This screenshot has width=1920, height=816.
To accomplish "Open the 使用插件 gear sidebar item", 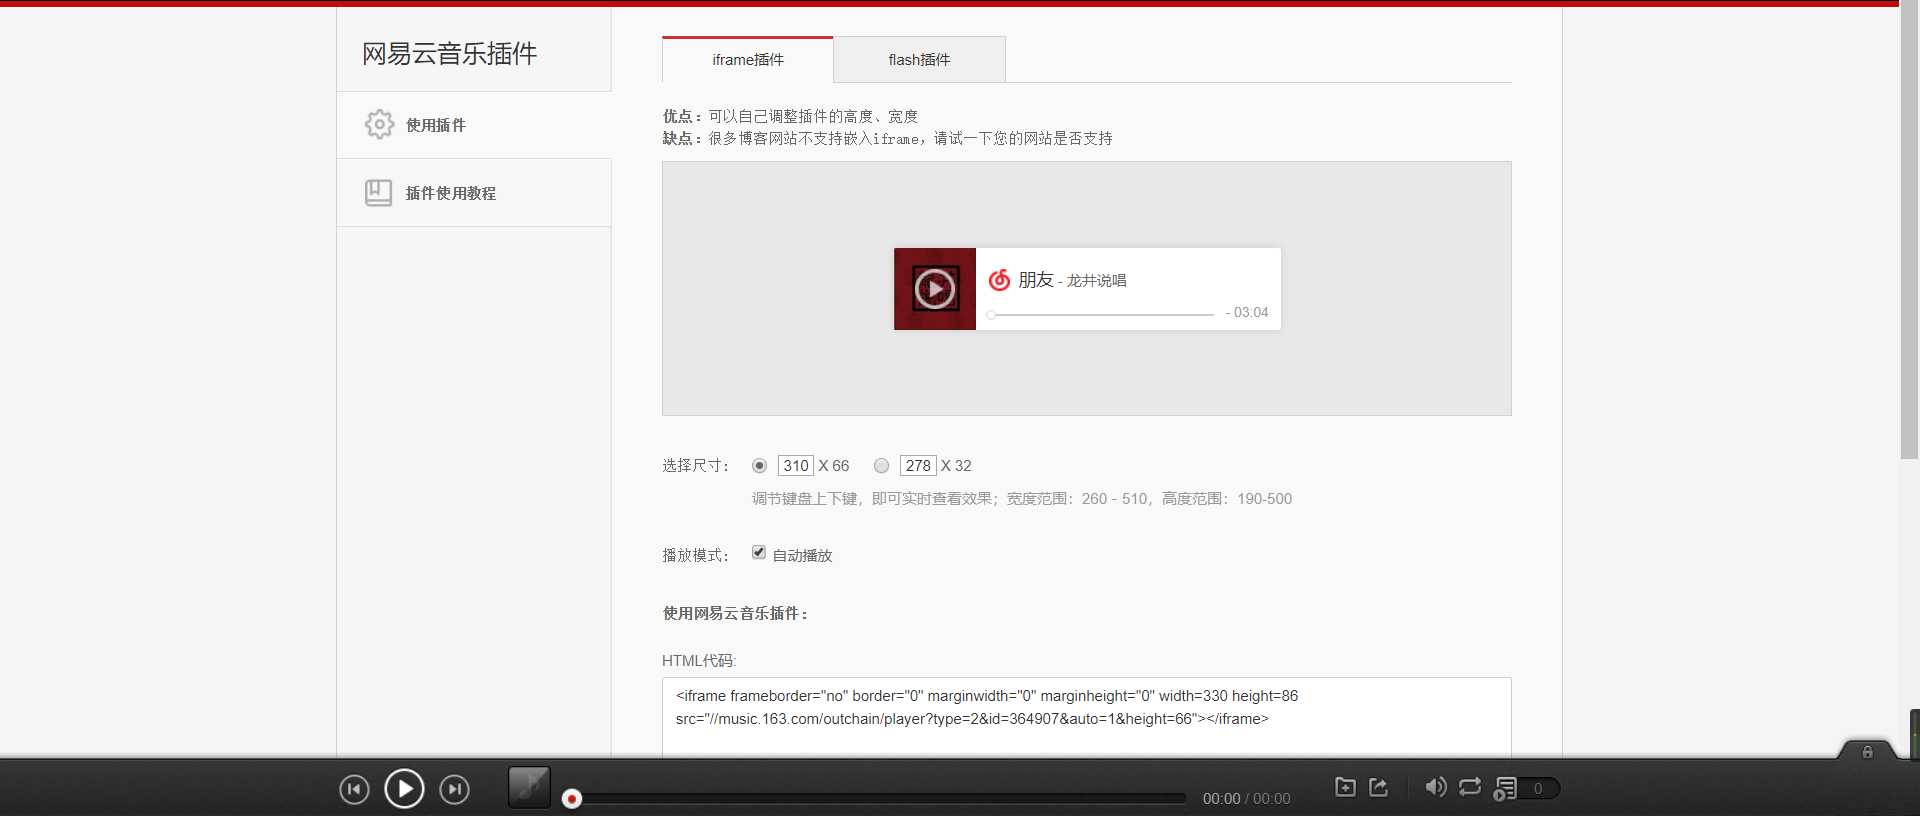I will [x=474, y=125].
